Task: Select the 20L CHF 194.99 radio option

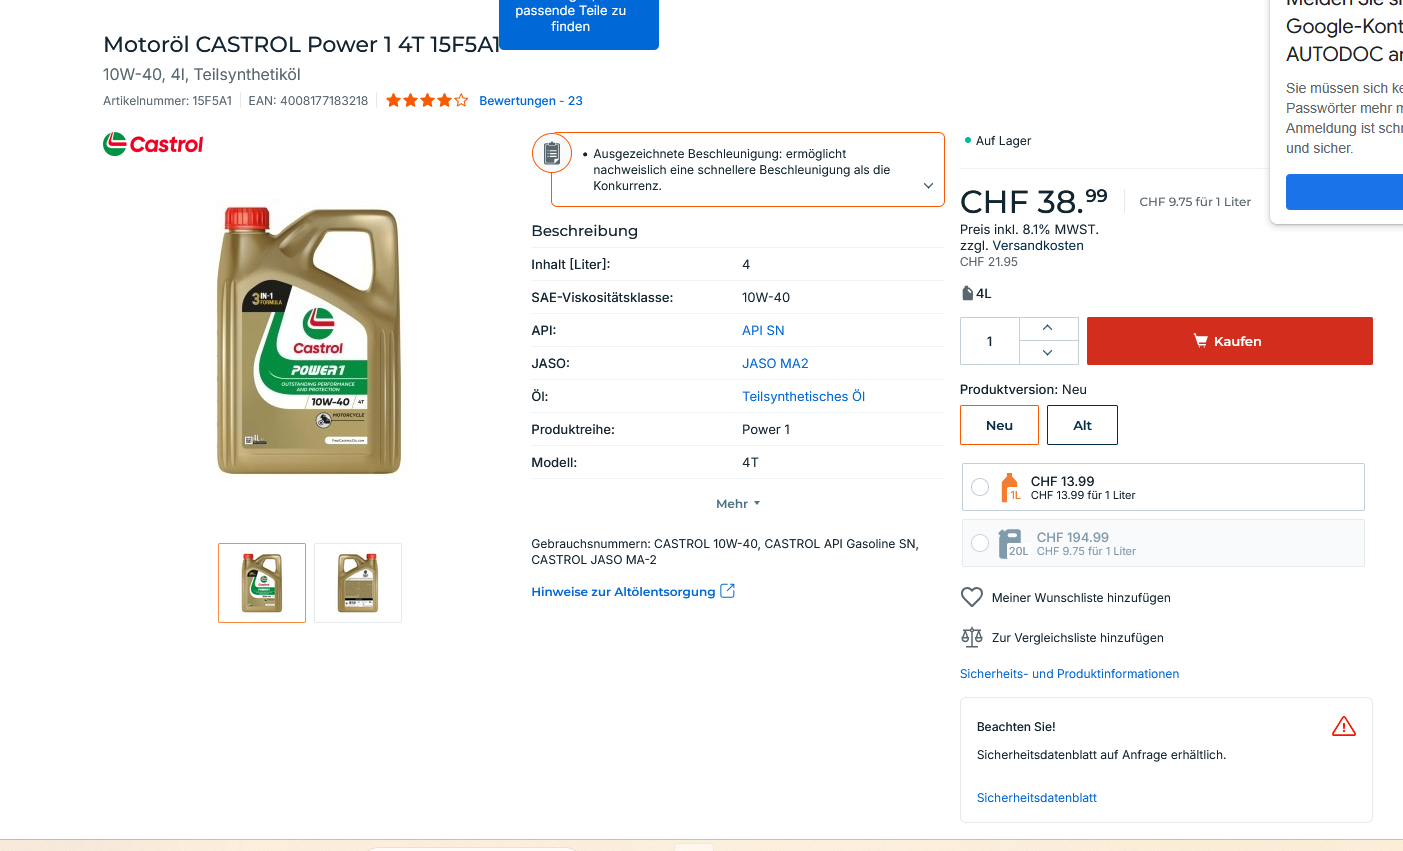Action: click(980, 543)
